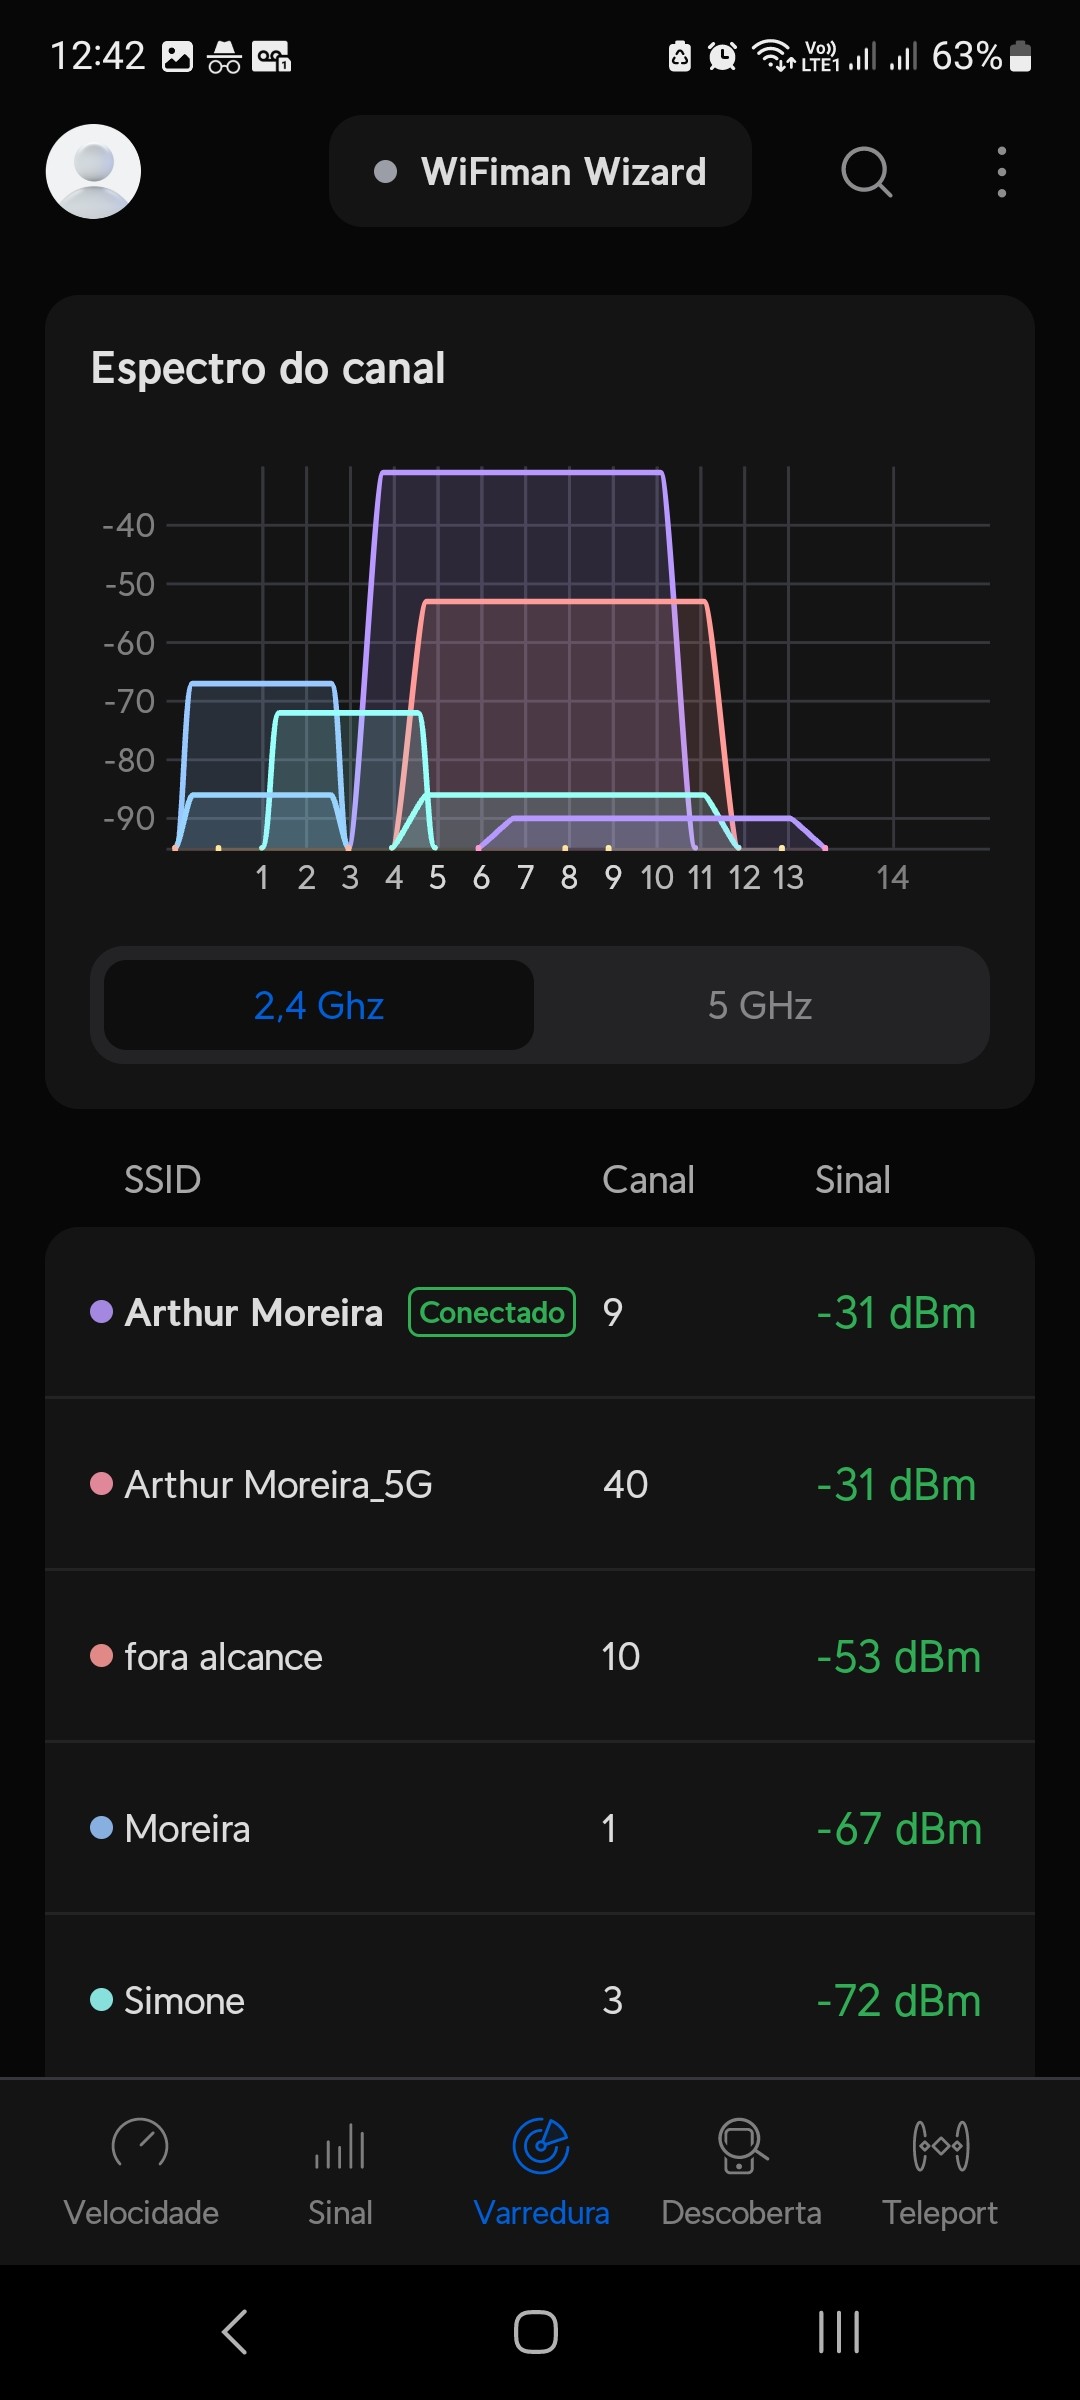The width and height of the screenshot is (1080, 2400).
Task: Expand the WiFiman Wizard device selector
Action: 540,171
